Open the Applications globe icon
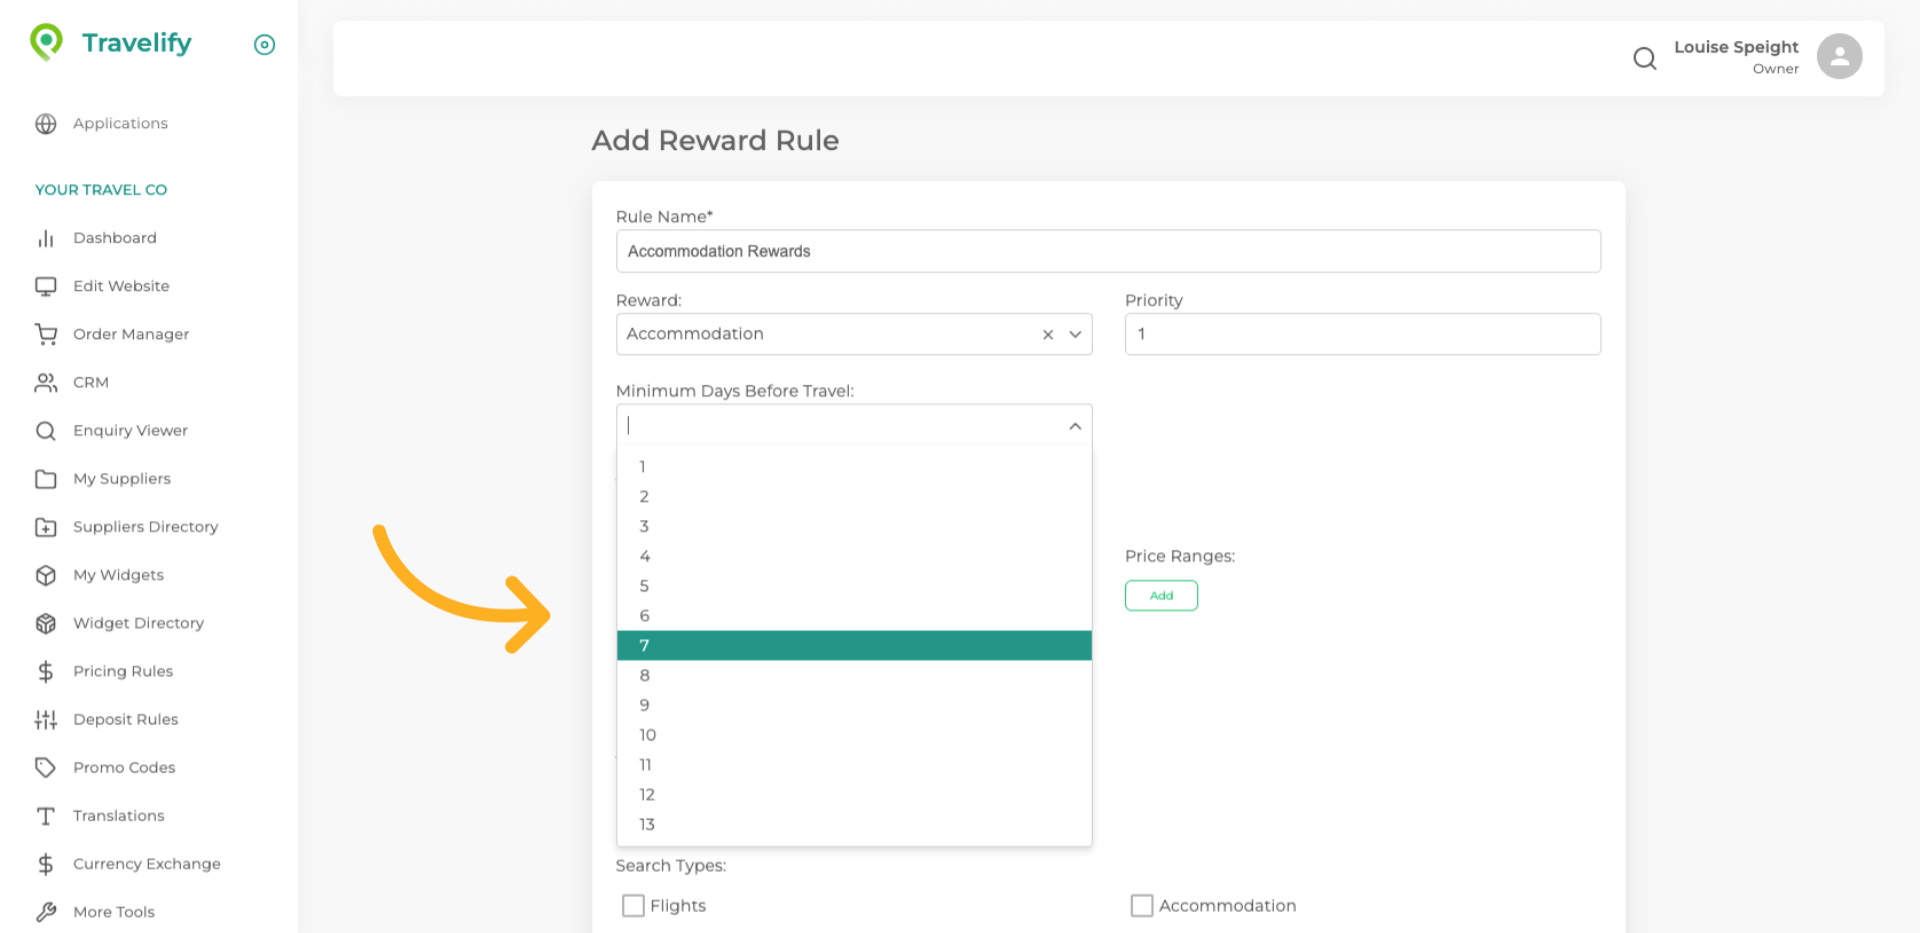This screenshot has width=1920, height=933. point(46,123)
